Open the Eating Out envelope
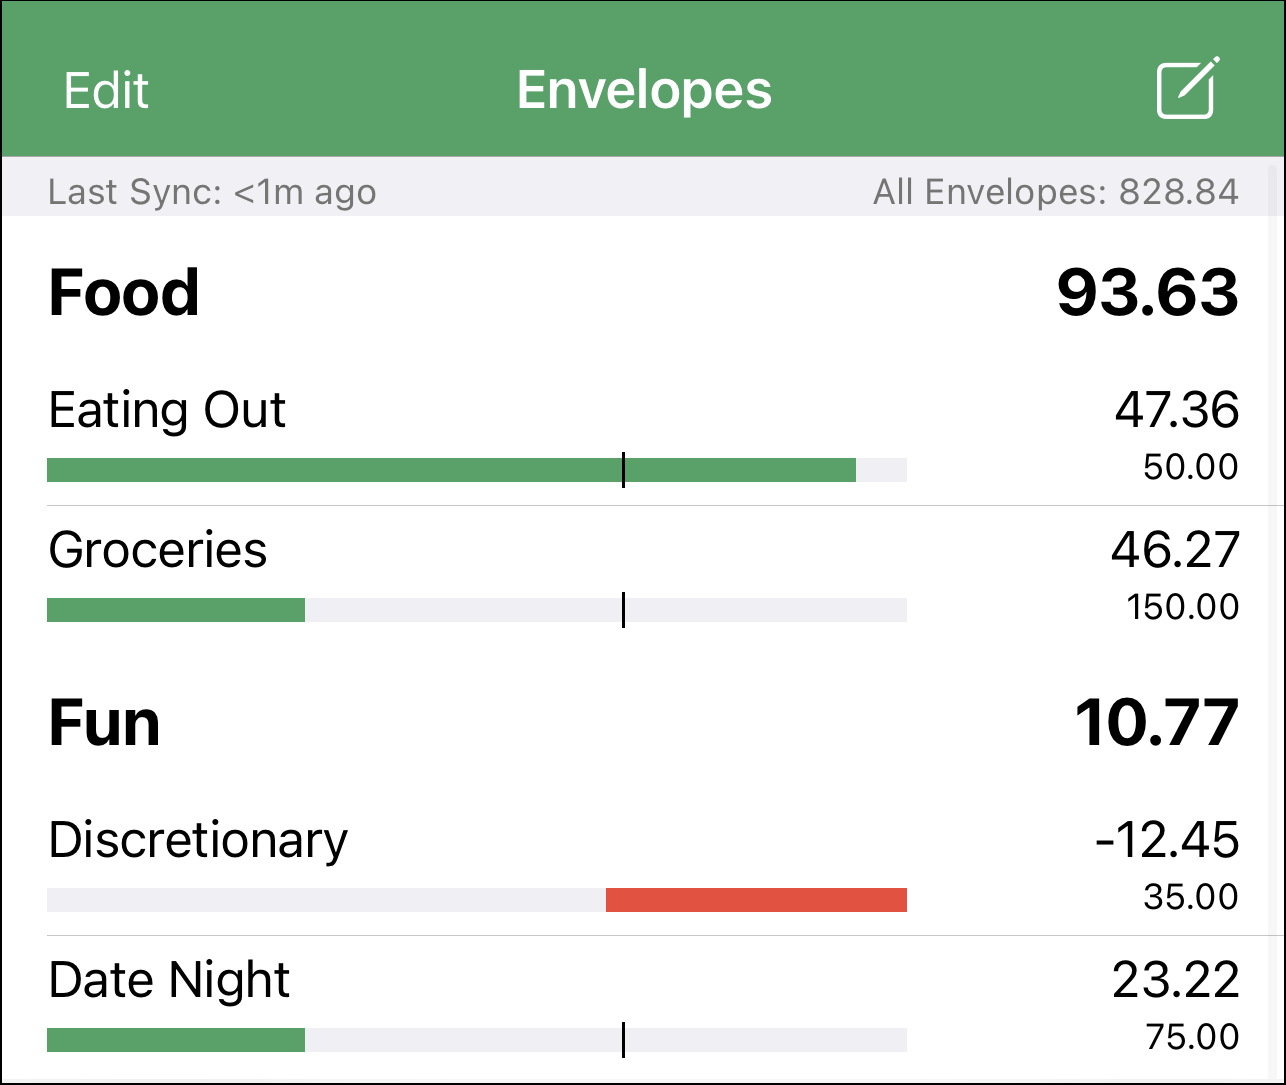 (x=643, y=437)
